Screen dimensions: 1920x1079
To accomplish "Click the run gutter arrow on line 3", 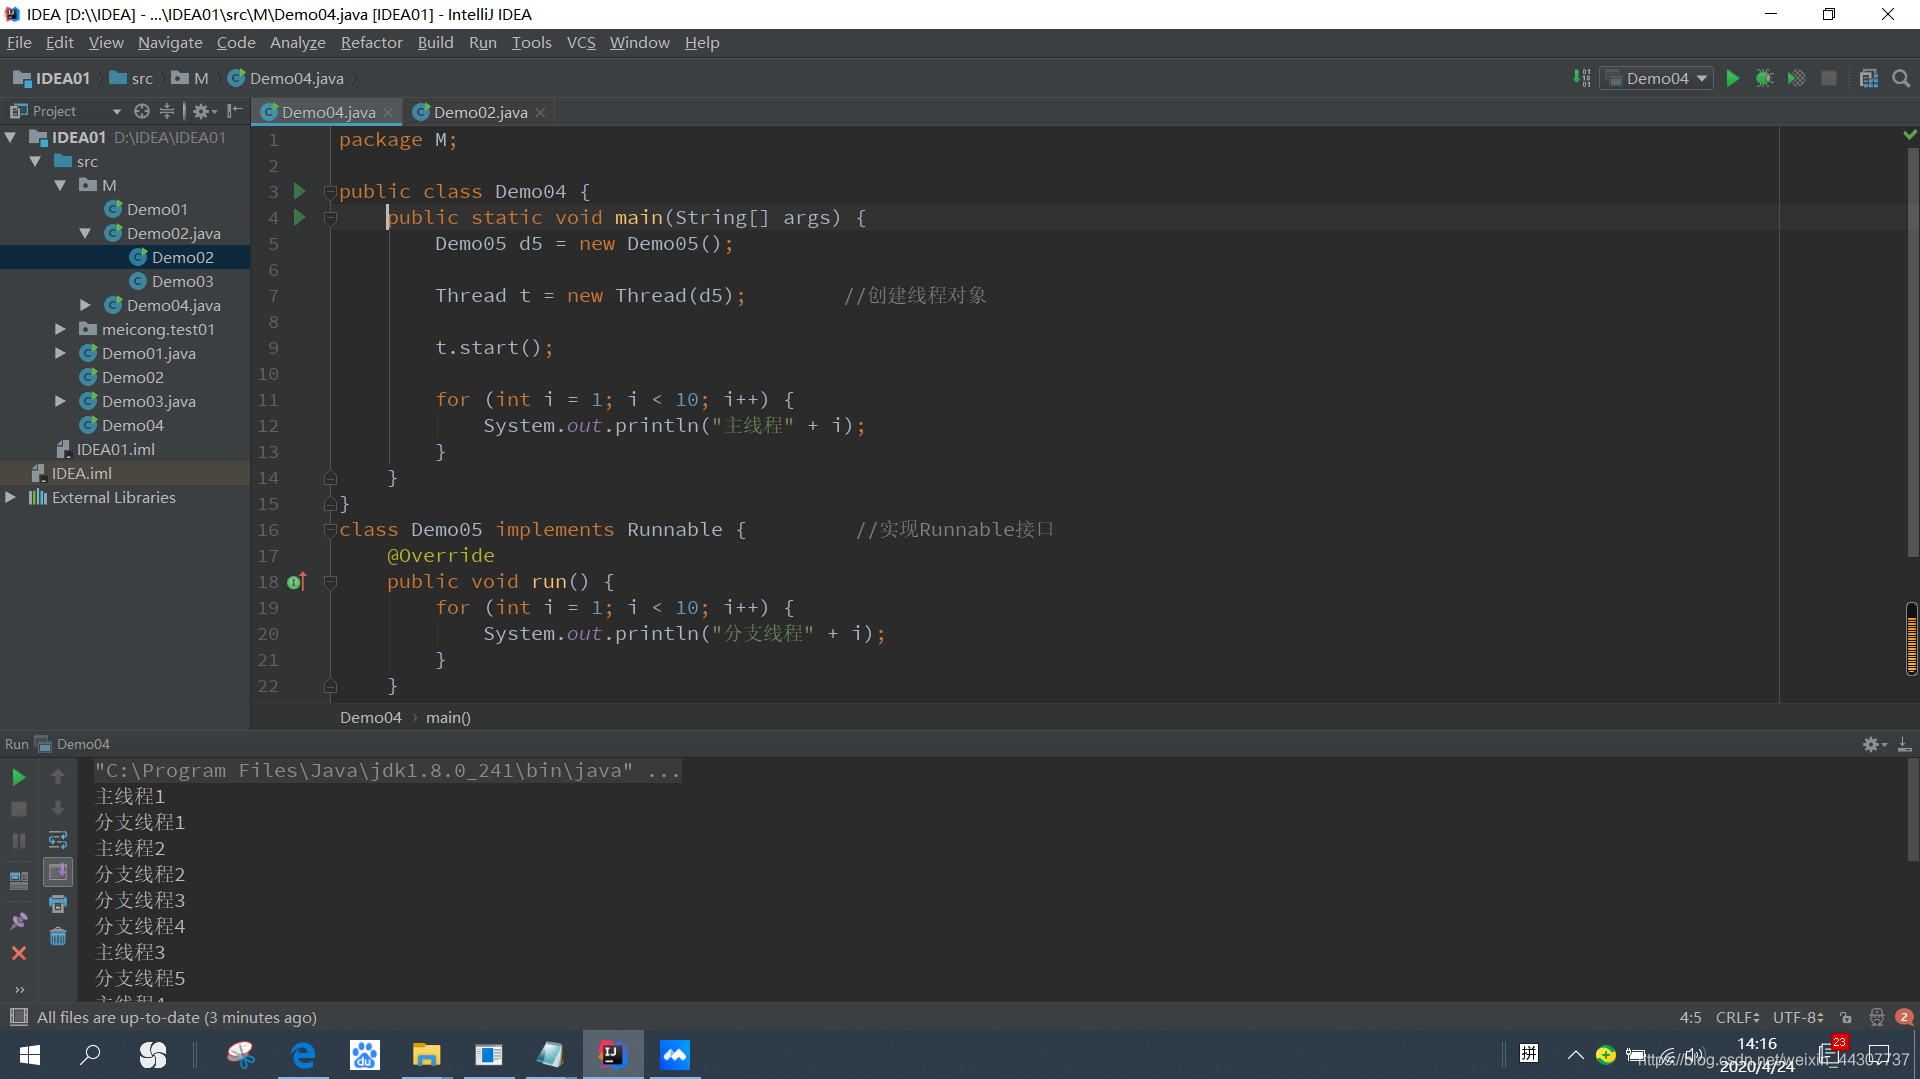I will (299, 191).
